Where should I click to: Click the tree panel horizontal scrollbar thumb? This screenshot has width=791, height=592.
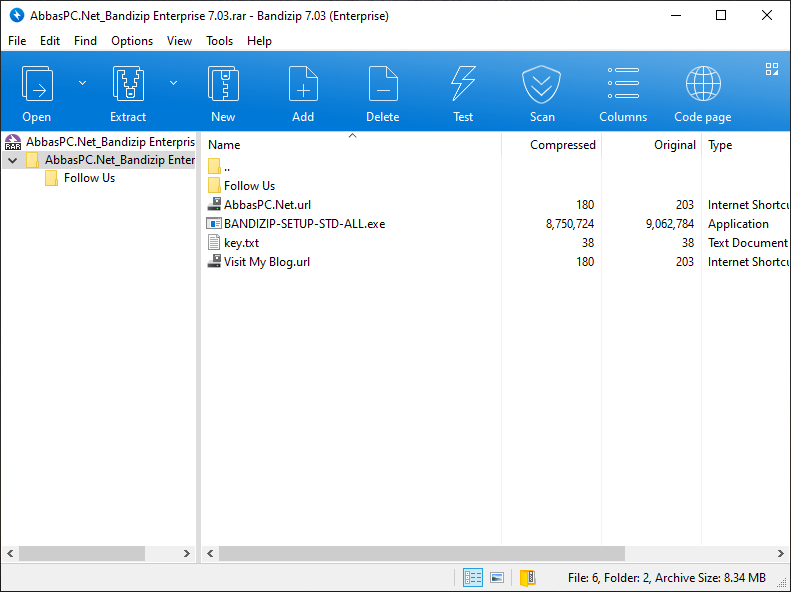coord(82,553)
